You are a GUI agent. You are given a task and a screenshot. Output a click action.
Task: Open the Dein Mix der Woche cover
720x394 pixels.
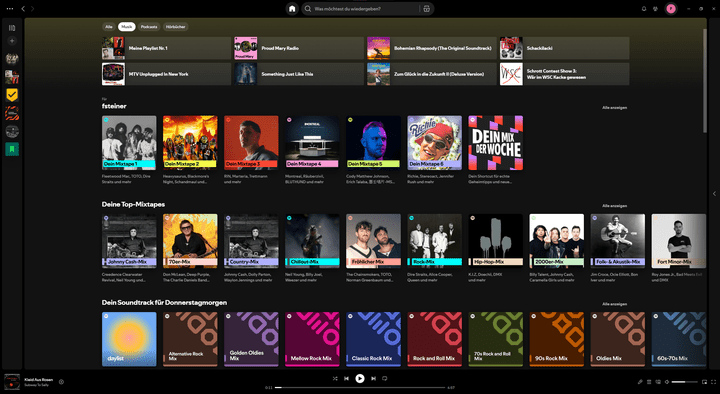coord(495,143)
